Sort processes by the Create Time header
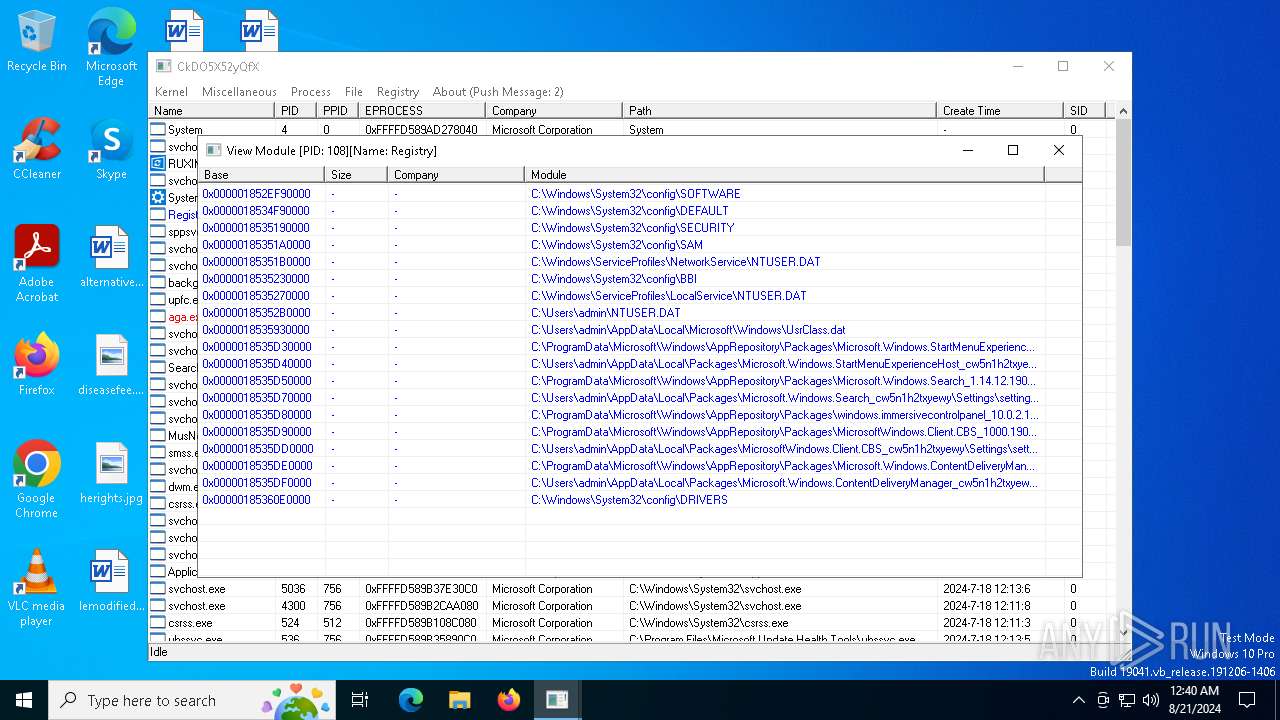1280x720 pixels. pos(1000,111)
